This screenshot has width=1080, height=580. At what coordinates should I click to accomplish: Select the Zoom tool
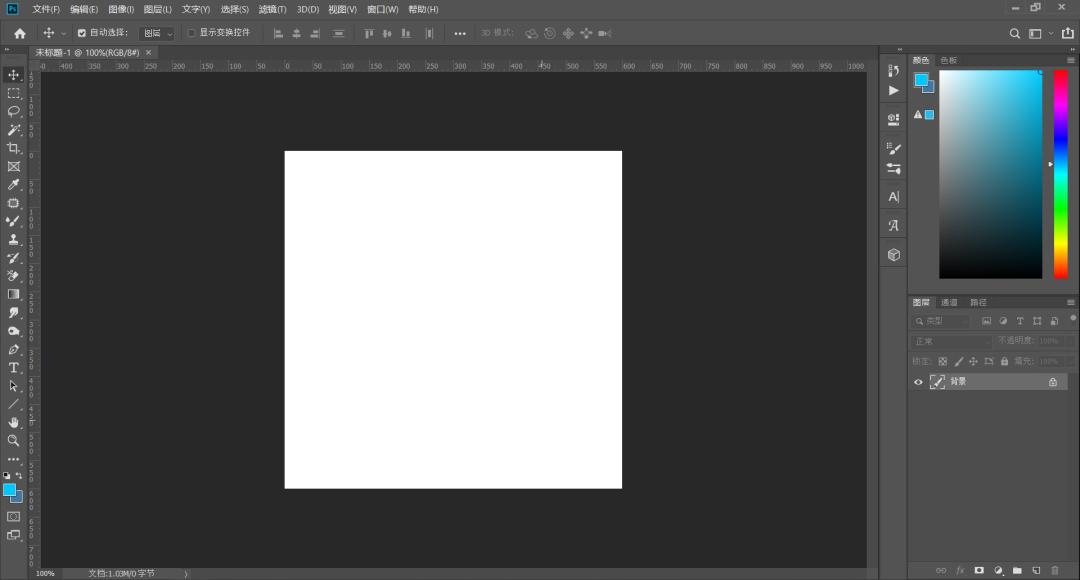tap(13, 440)
